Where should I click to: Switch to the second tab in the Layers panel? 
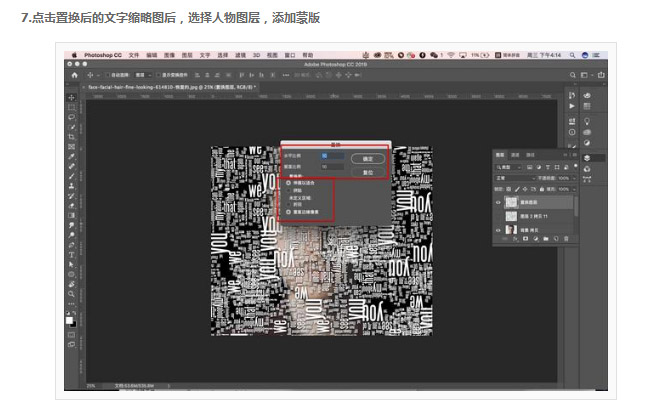(515, 155)
